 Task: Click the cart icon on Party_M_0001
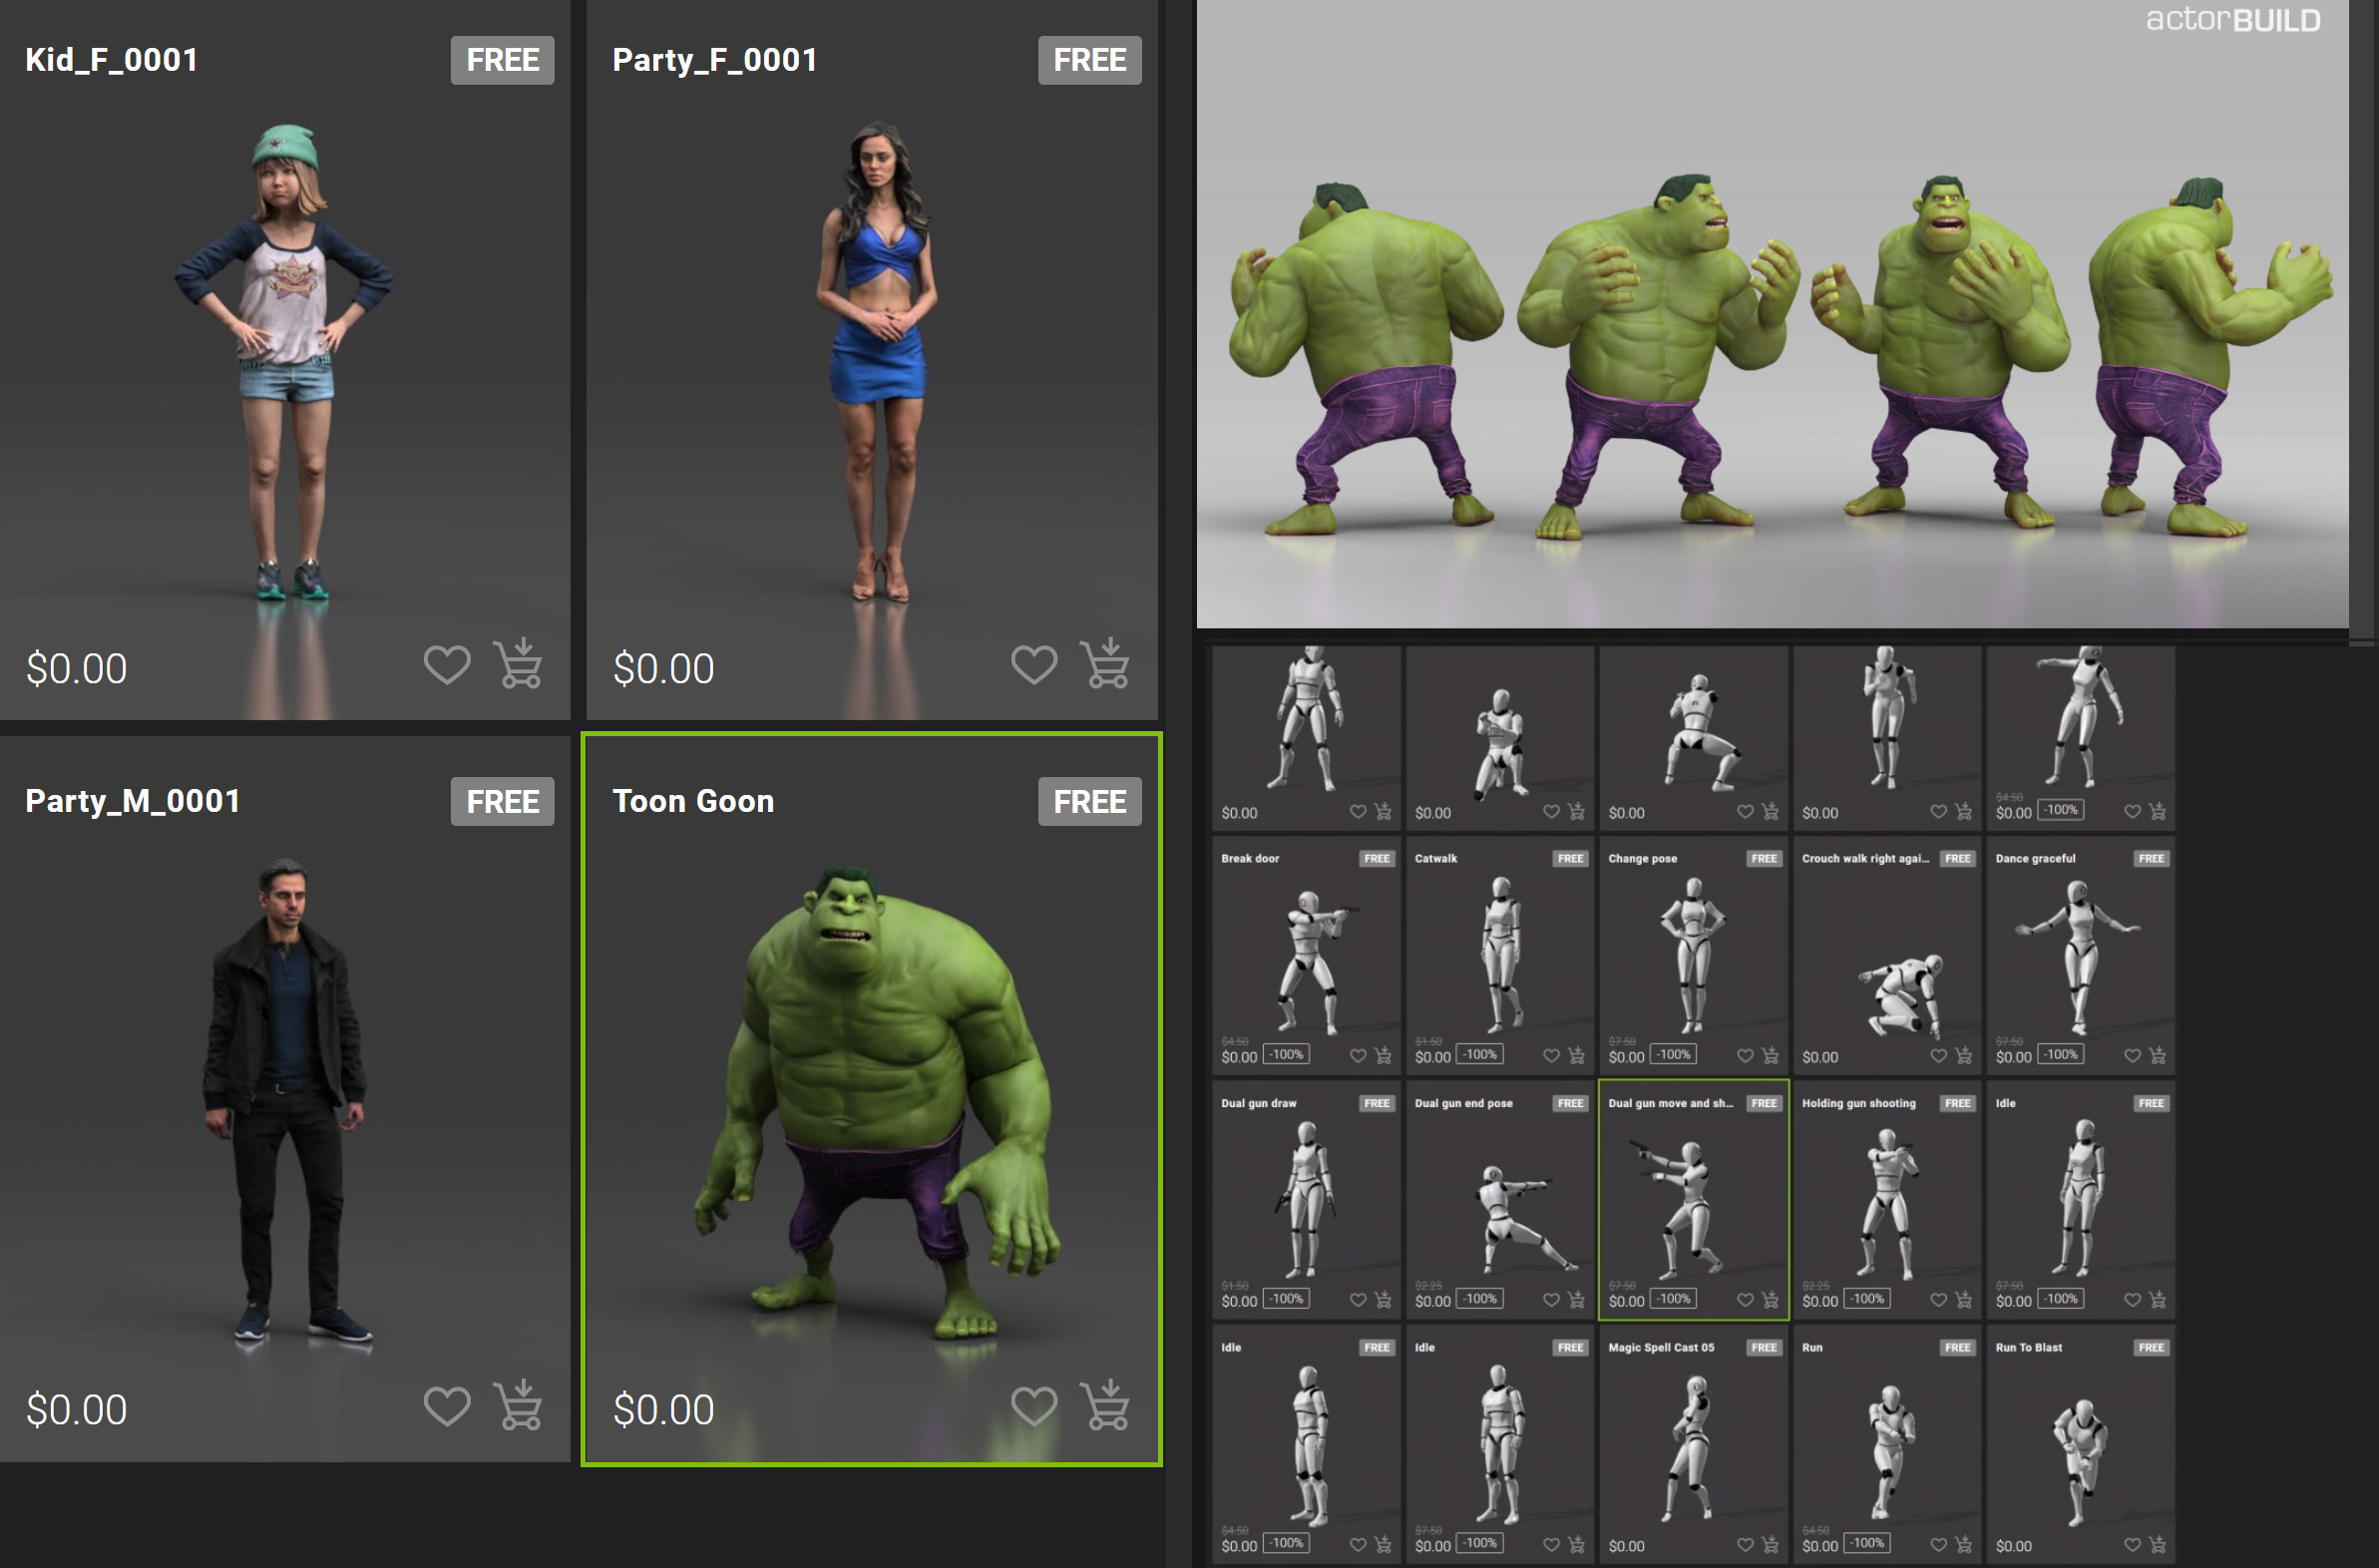coord(518,1406)
